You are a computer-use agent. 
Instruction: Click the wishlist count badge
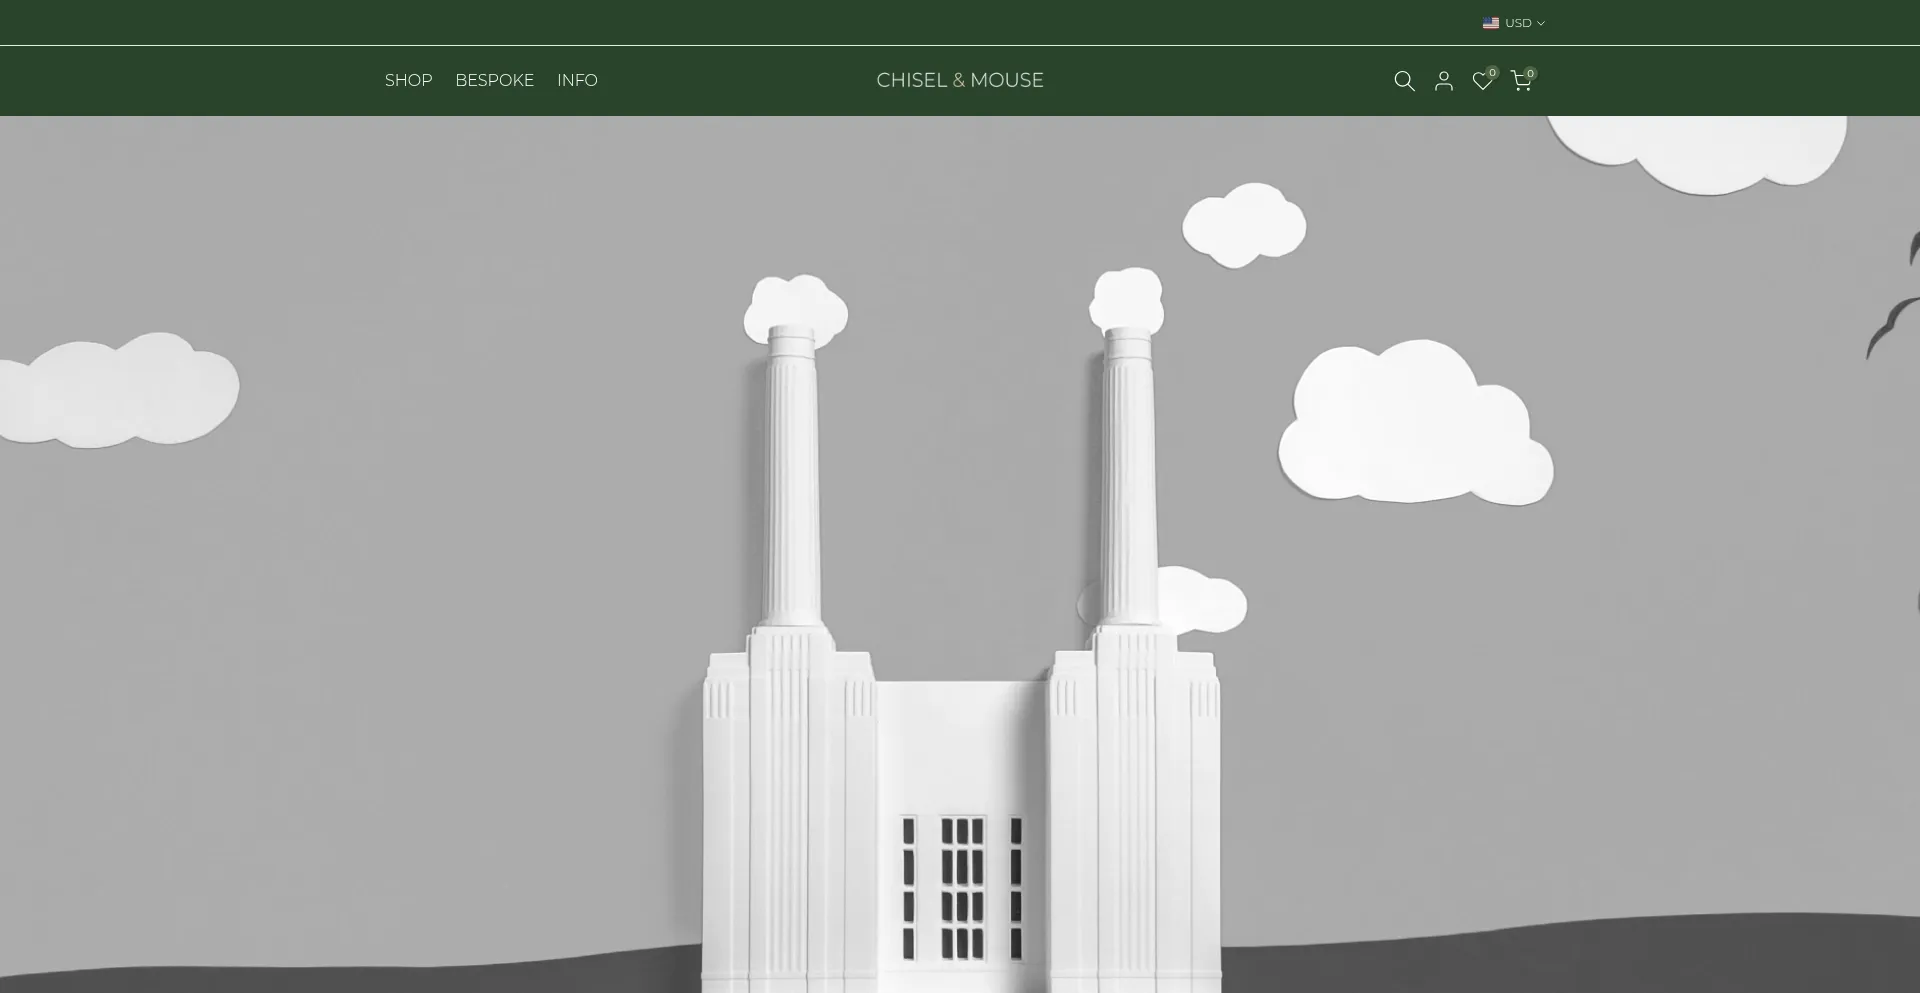pos(1492,72)
